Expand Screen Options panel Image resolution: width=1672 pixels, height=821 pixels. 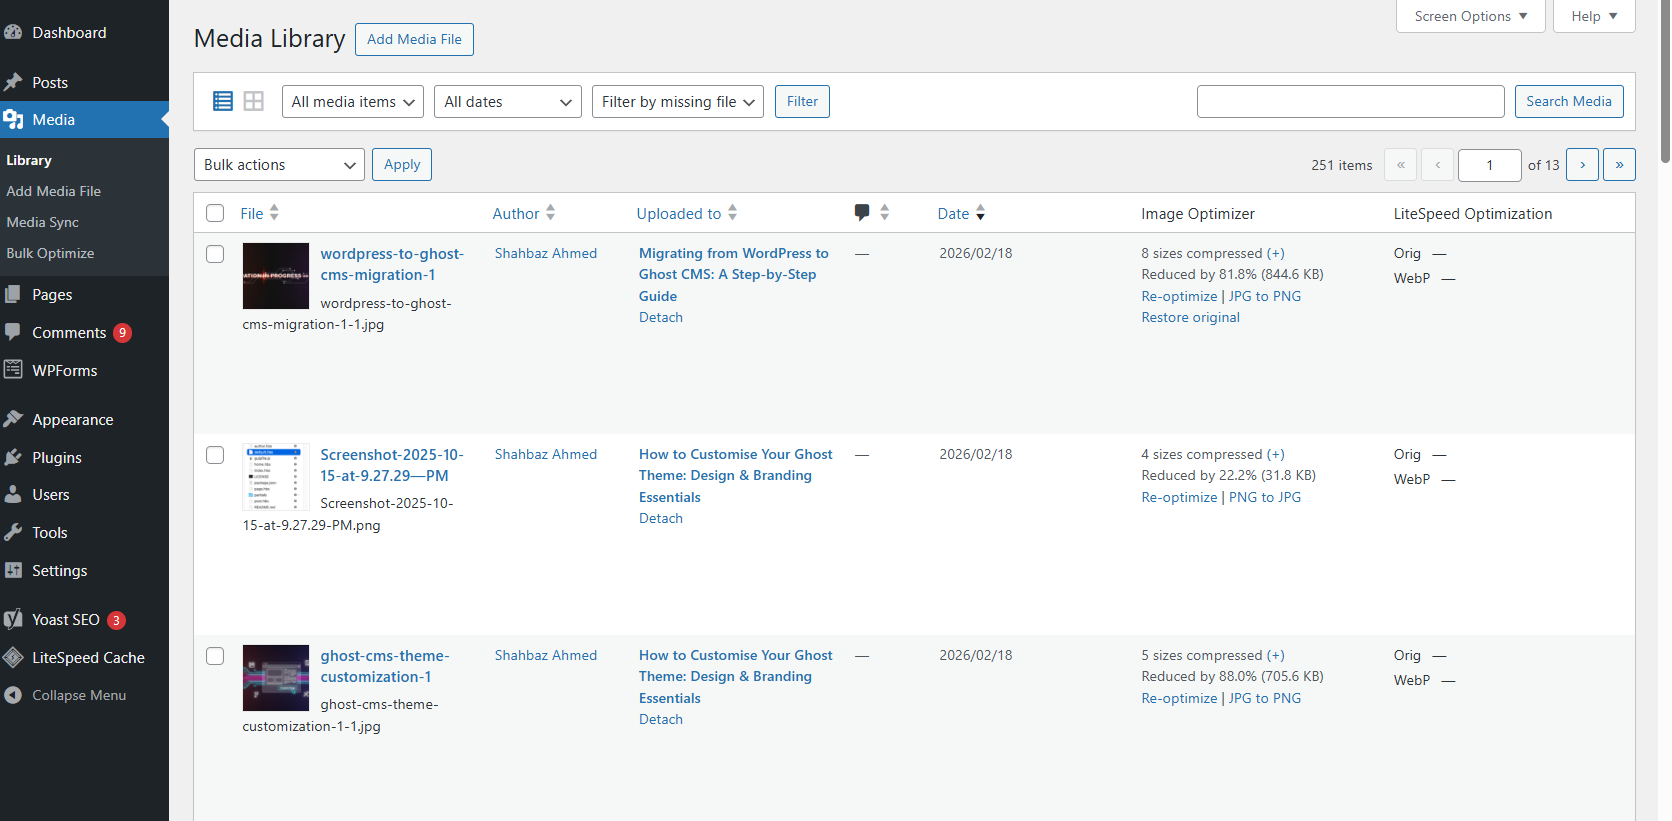click(x=1471, y=16)
